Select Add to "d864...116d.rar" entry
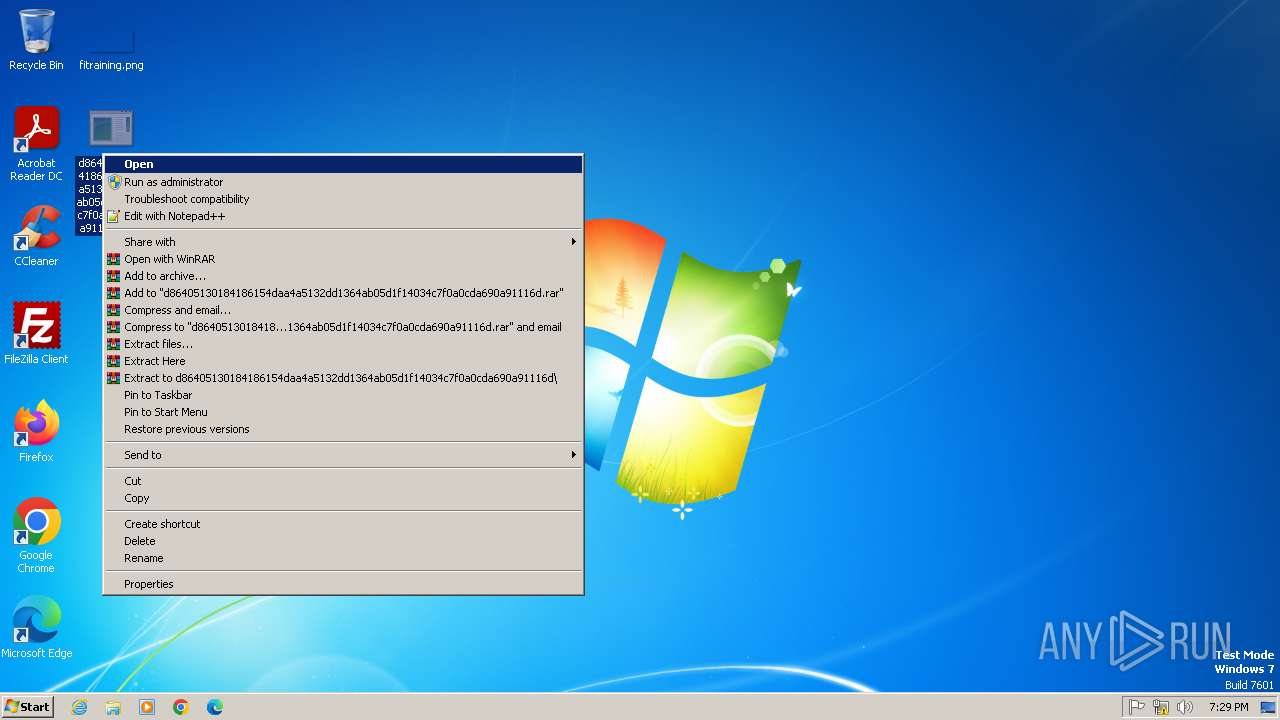Image resolution: width=1280 pixels, height=720 pixels. 343,293
